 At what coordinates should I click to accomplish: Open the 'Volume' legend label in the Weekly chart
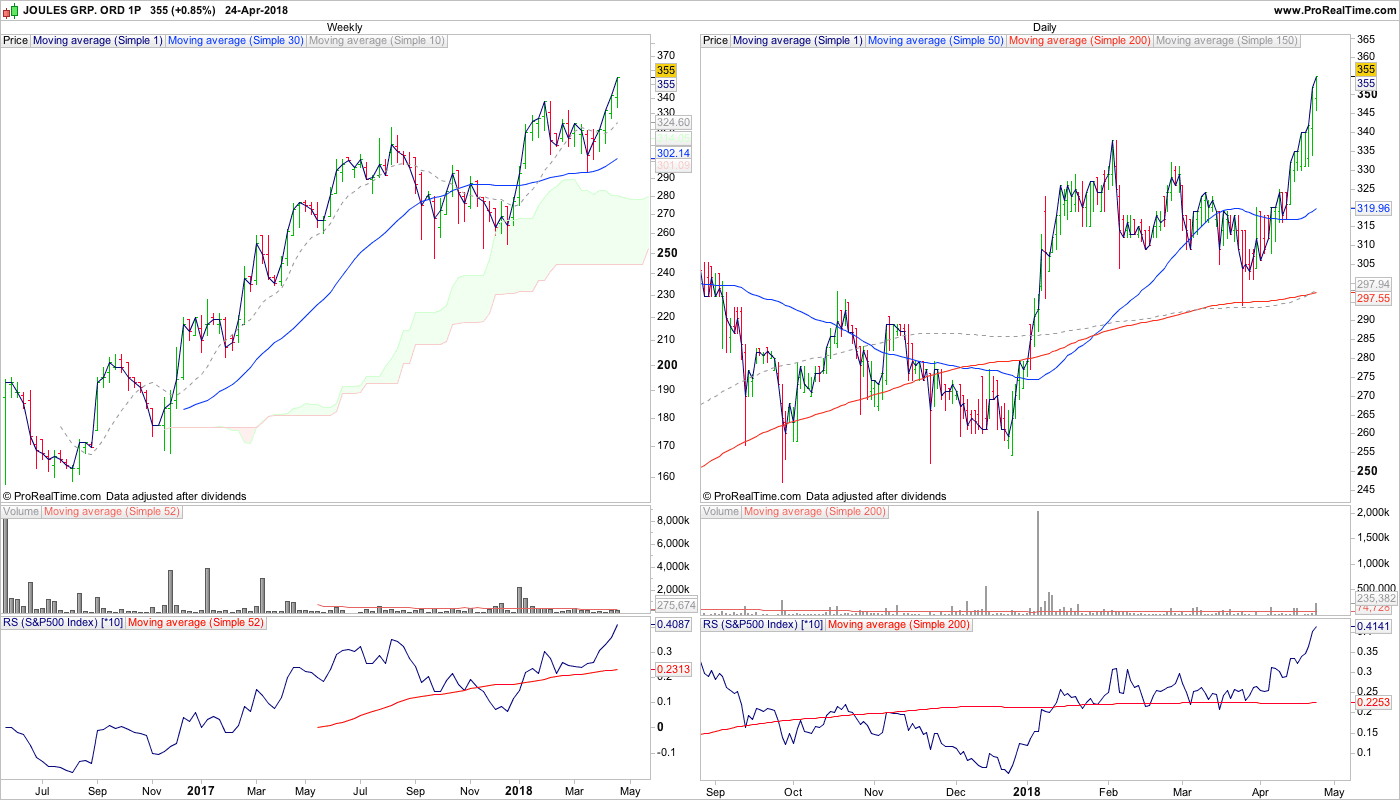click(21, 512)
